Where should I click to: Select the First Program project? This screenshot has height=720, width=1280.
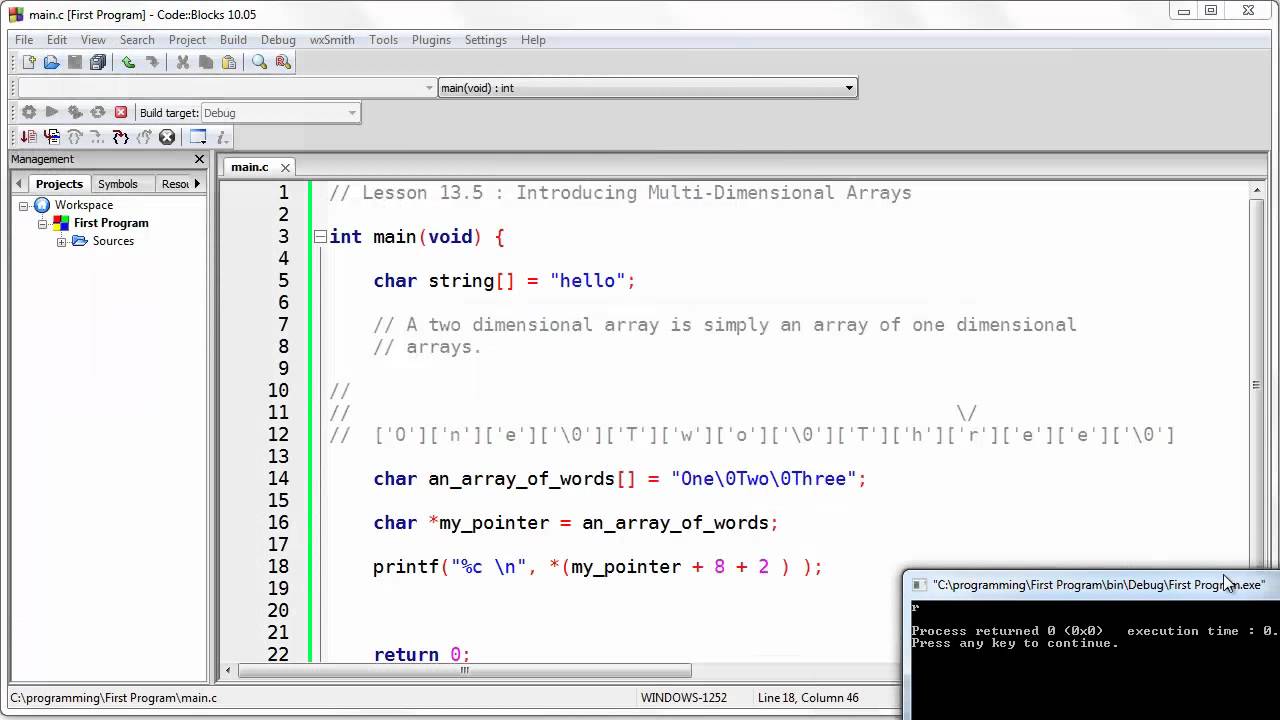[x=111, y=223]
